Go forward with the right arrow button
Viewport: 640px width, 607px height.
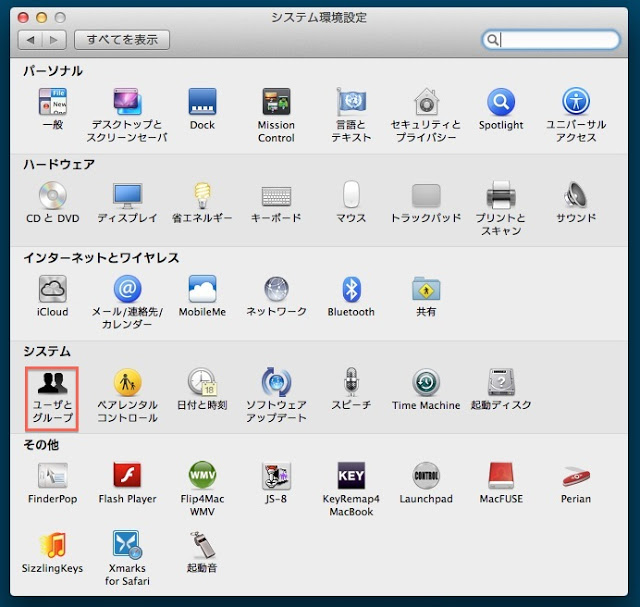54,40
